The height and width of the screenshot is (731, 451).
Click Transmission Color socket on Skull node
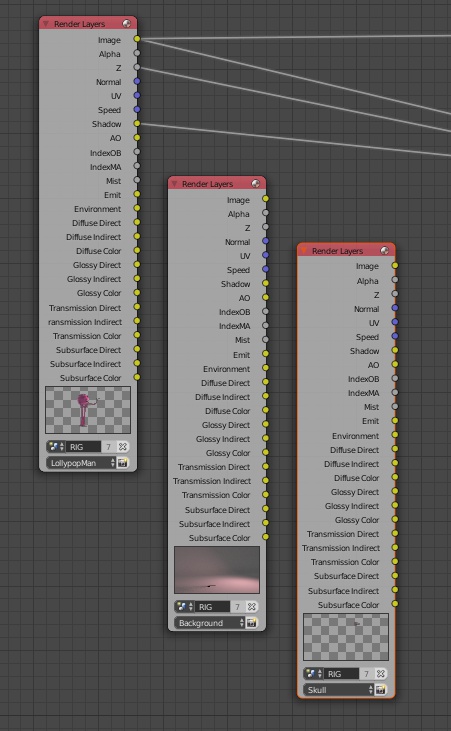tap(395, 561)
